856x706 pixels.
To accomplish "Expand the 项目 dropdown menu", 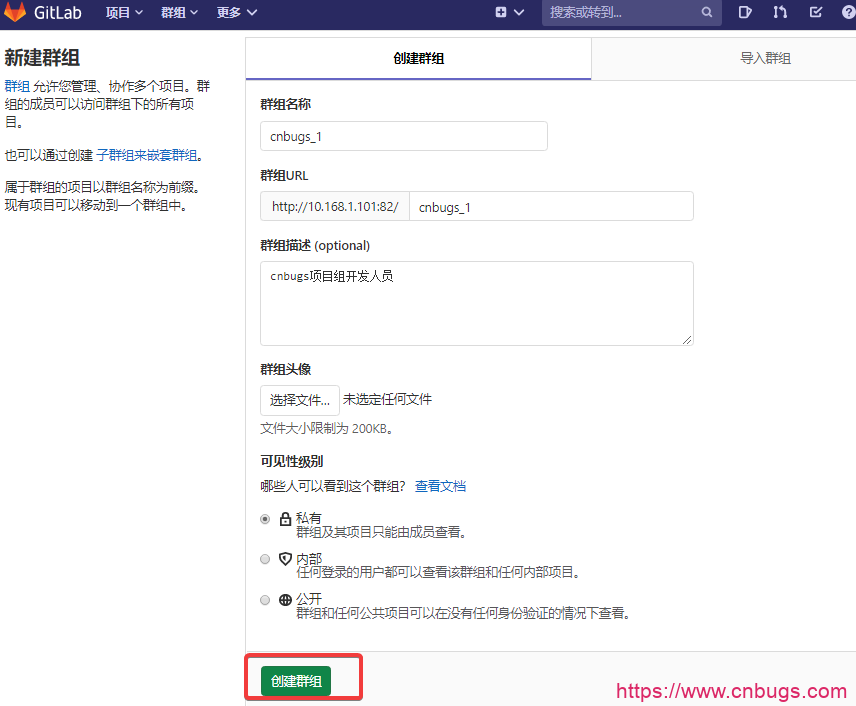I will [124, 13].
